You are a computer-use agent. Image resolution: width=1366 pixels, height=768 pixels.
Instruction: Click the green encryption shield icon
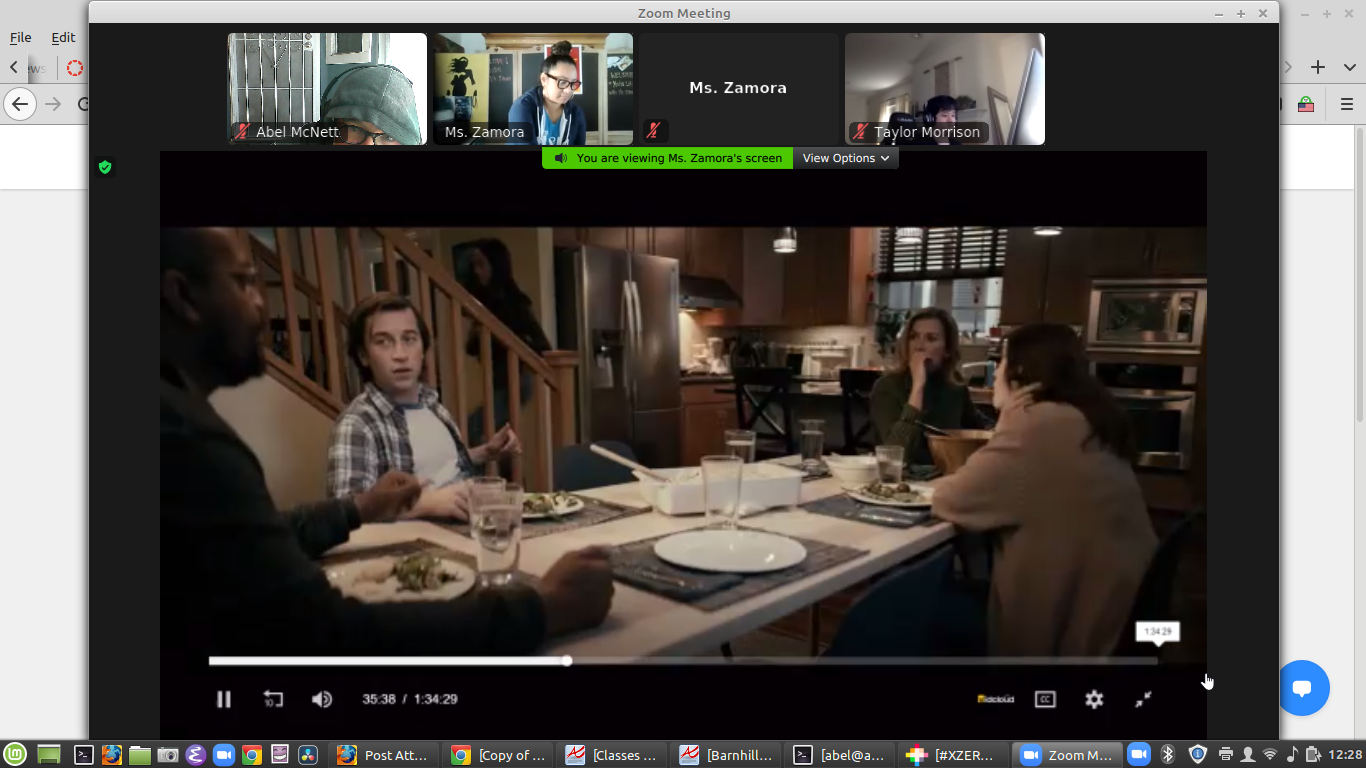[x=105, y=167]
